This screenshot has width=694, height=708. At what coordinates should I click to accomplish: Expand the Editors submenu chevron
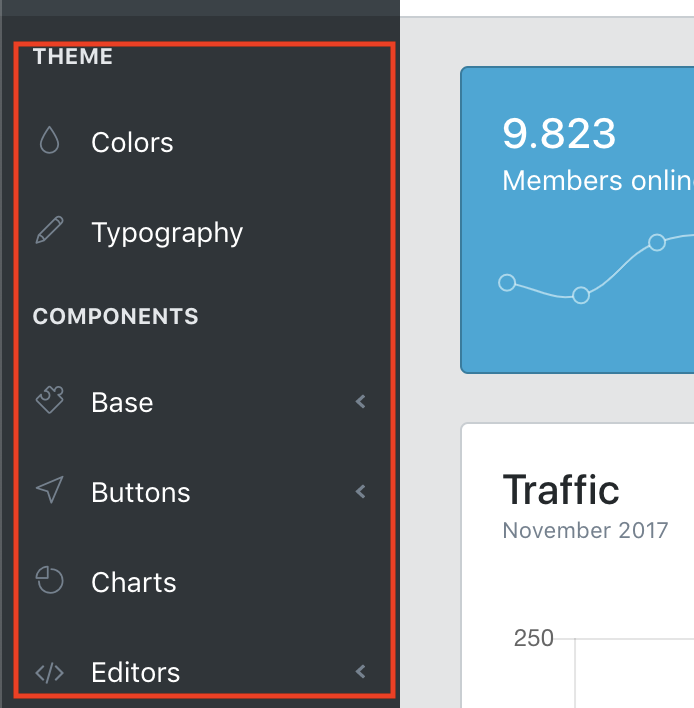(361, 672)
